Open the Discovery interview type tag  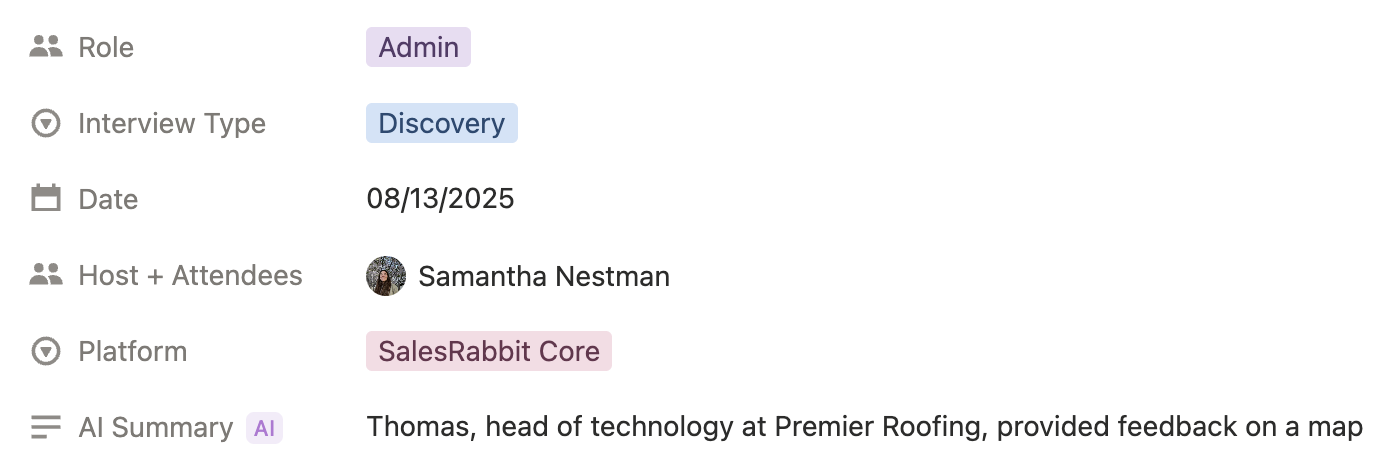441,123
